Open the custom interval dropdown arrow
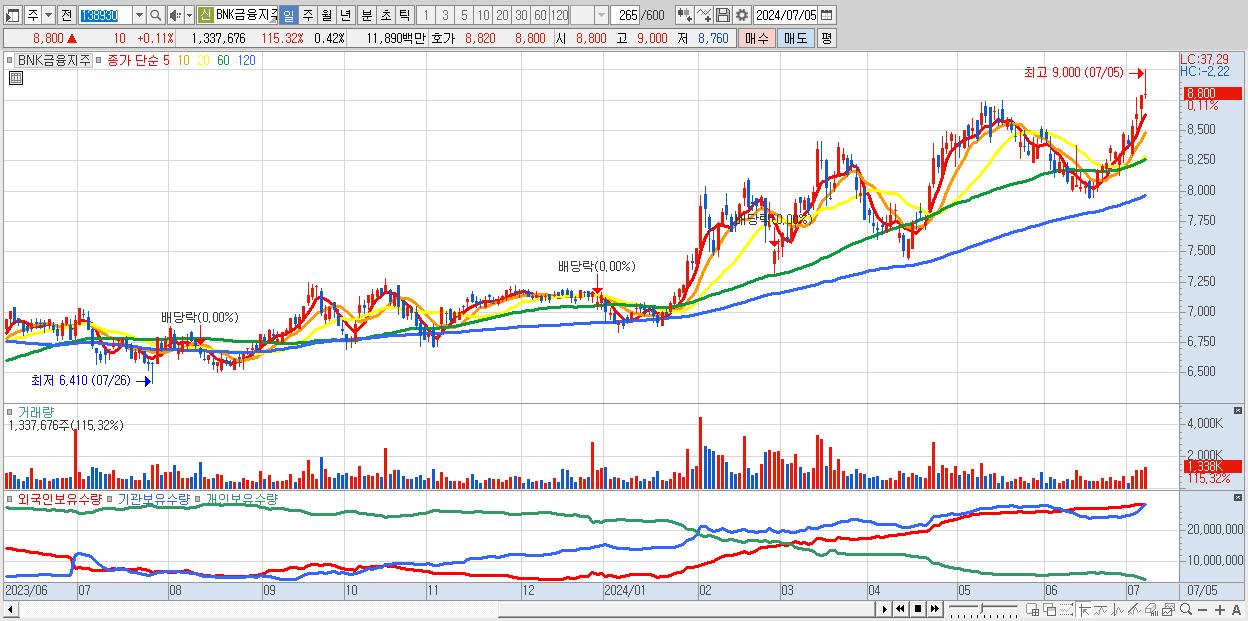The height and width of the screenshot is (621, 1248). point(601,15)
